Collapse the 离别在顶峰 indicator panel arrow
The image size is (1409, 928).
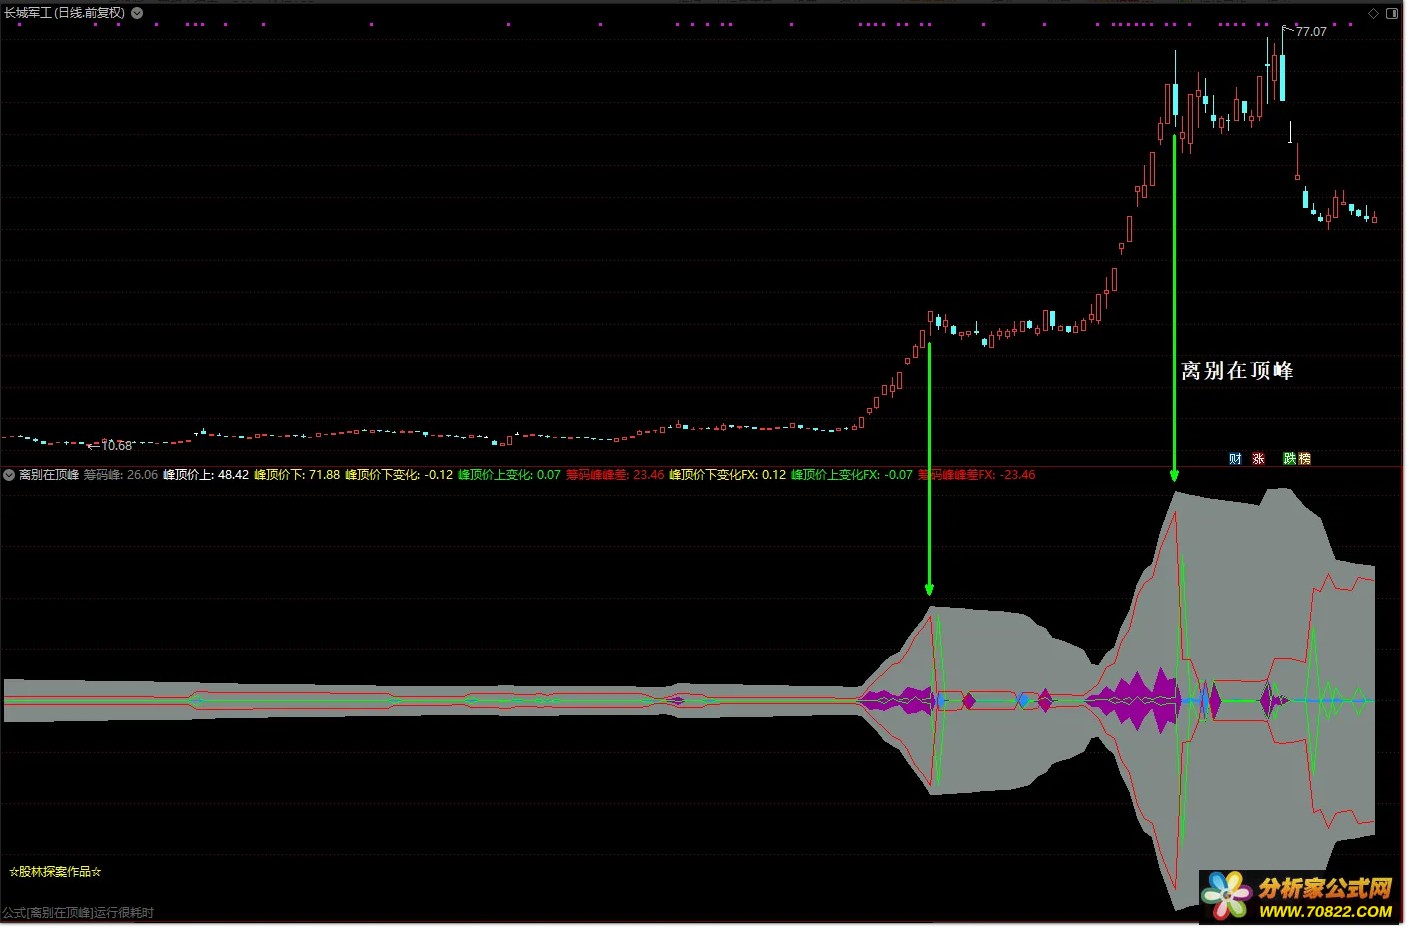(9, 475)
